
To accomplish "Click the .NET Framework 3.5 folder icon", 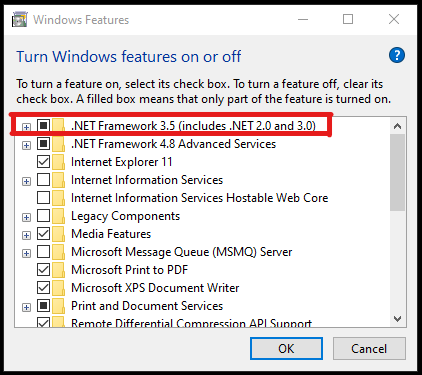I will (x=58, y=126).
